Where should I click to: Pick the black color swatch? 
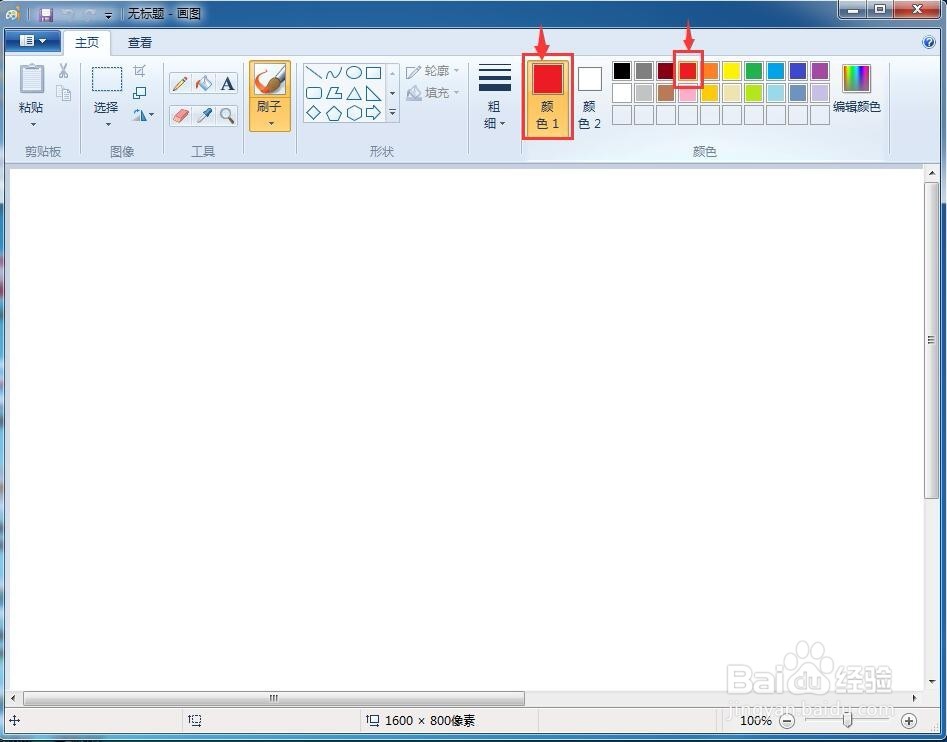(622, 71)
